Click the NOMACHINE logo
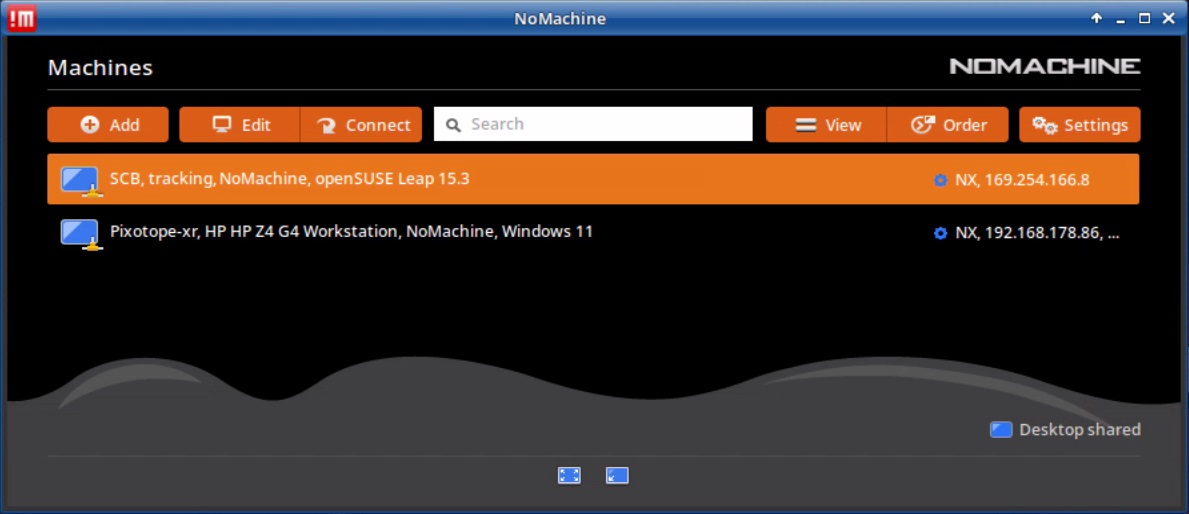The width and height of the screenshot is (1189, 514). [x=1044, y=67]
